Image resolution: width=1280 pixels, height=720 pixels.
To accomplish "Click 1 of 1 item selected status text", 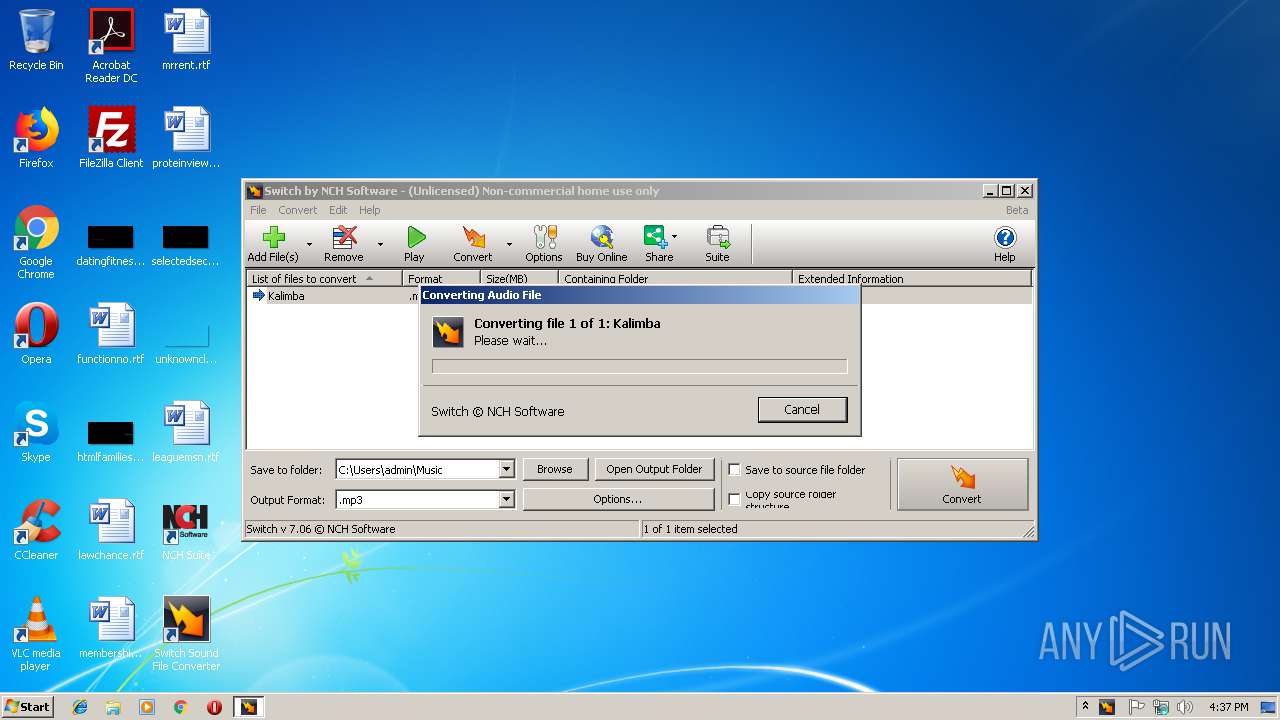I will (691, 529).
